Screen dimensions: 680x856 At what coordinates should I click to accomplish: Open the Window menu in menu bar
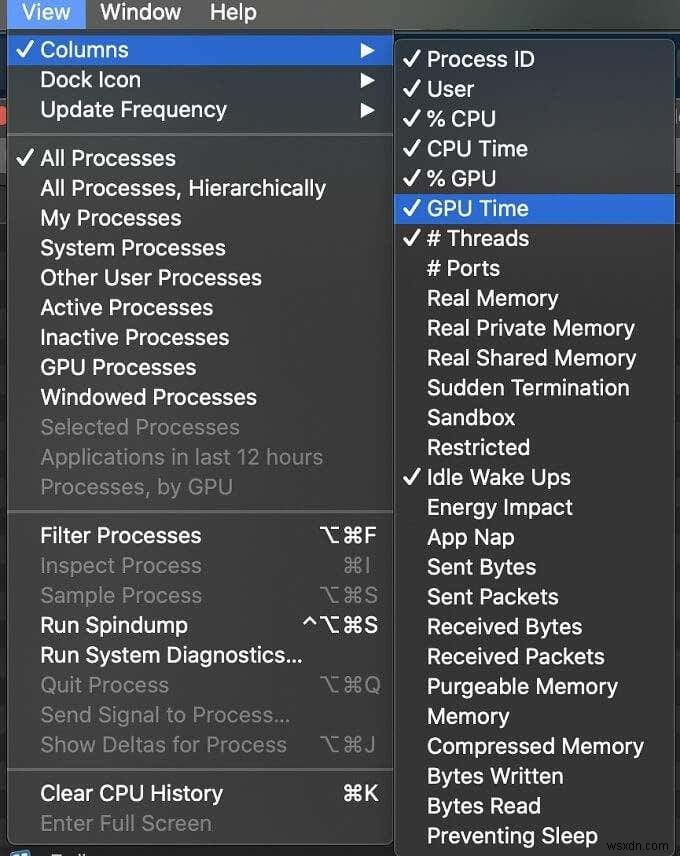point(140,13)
